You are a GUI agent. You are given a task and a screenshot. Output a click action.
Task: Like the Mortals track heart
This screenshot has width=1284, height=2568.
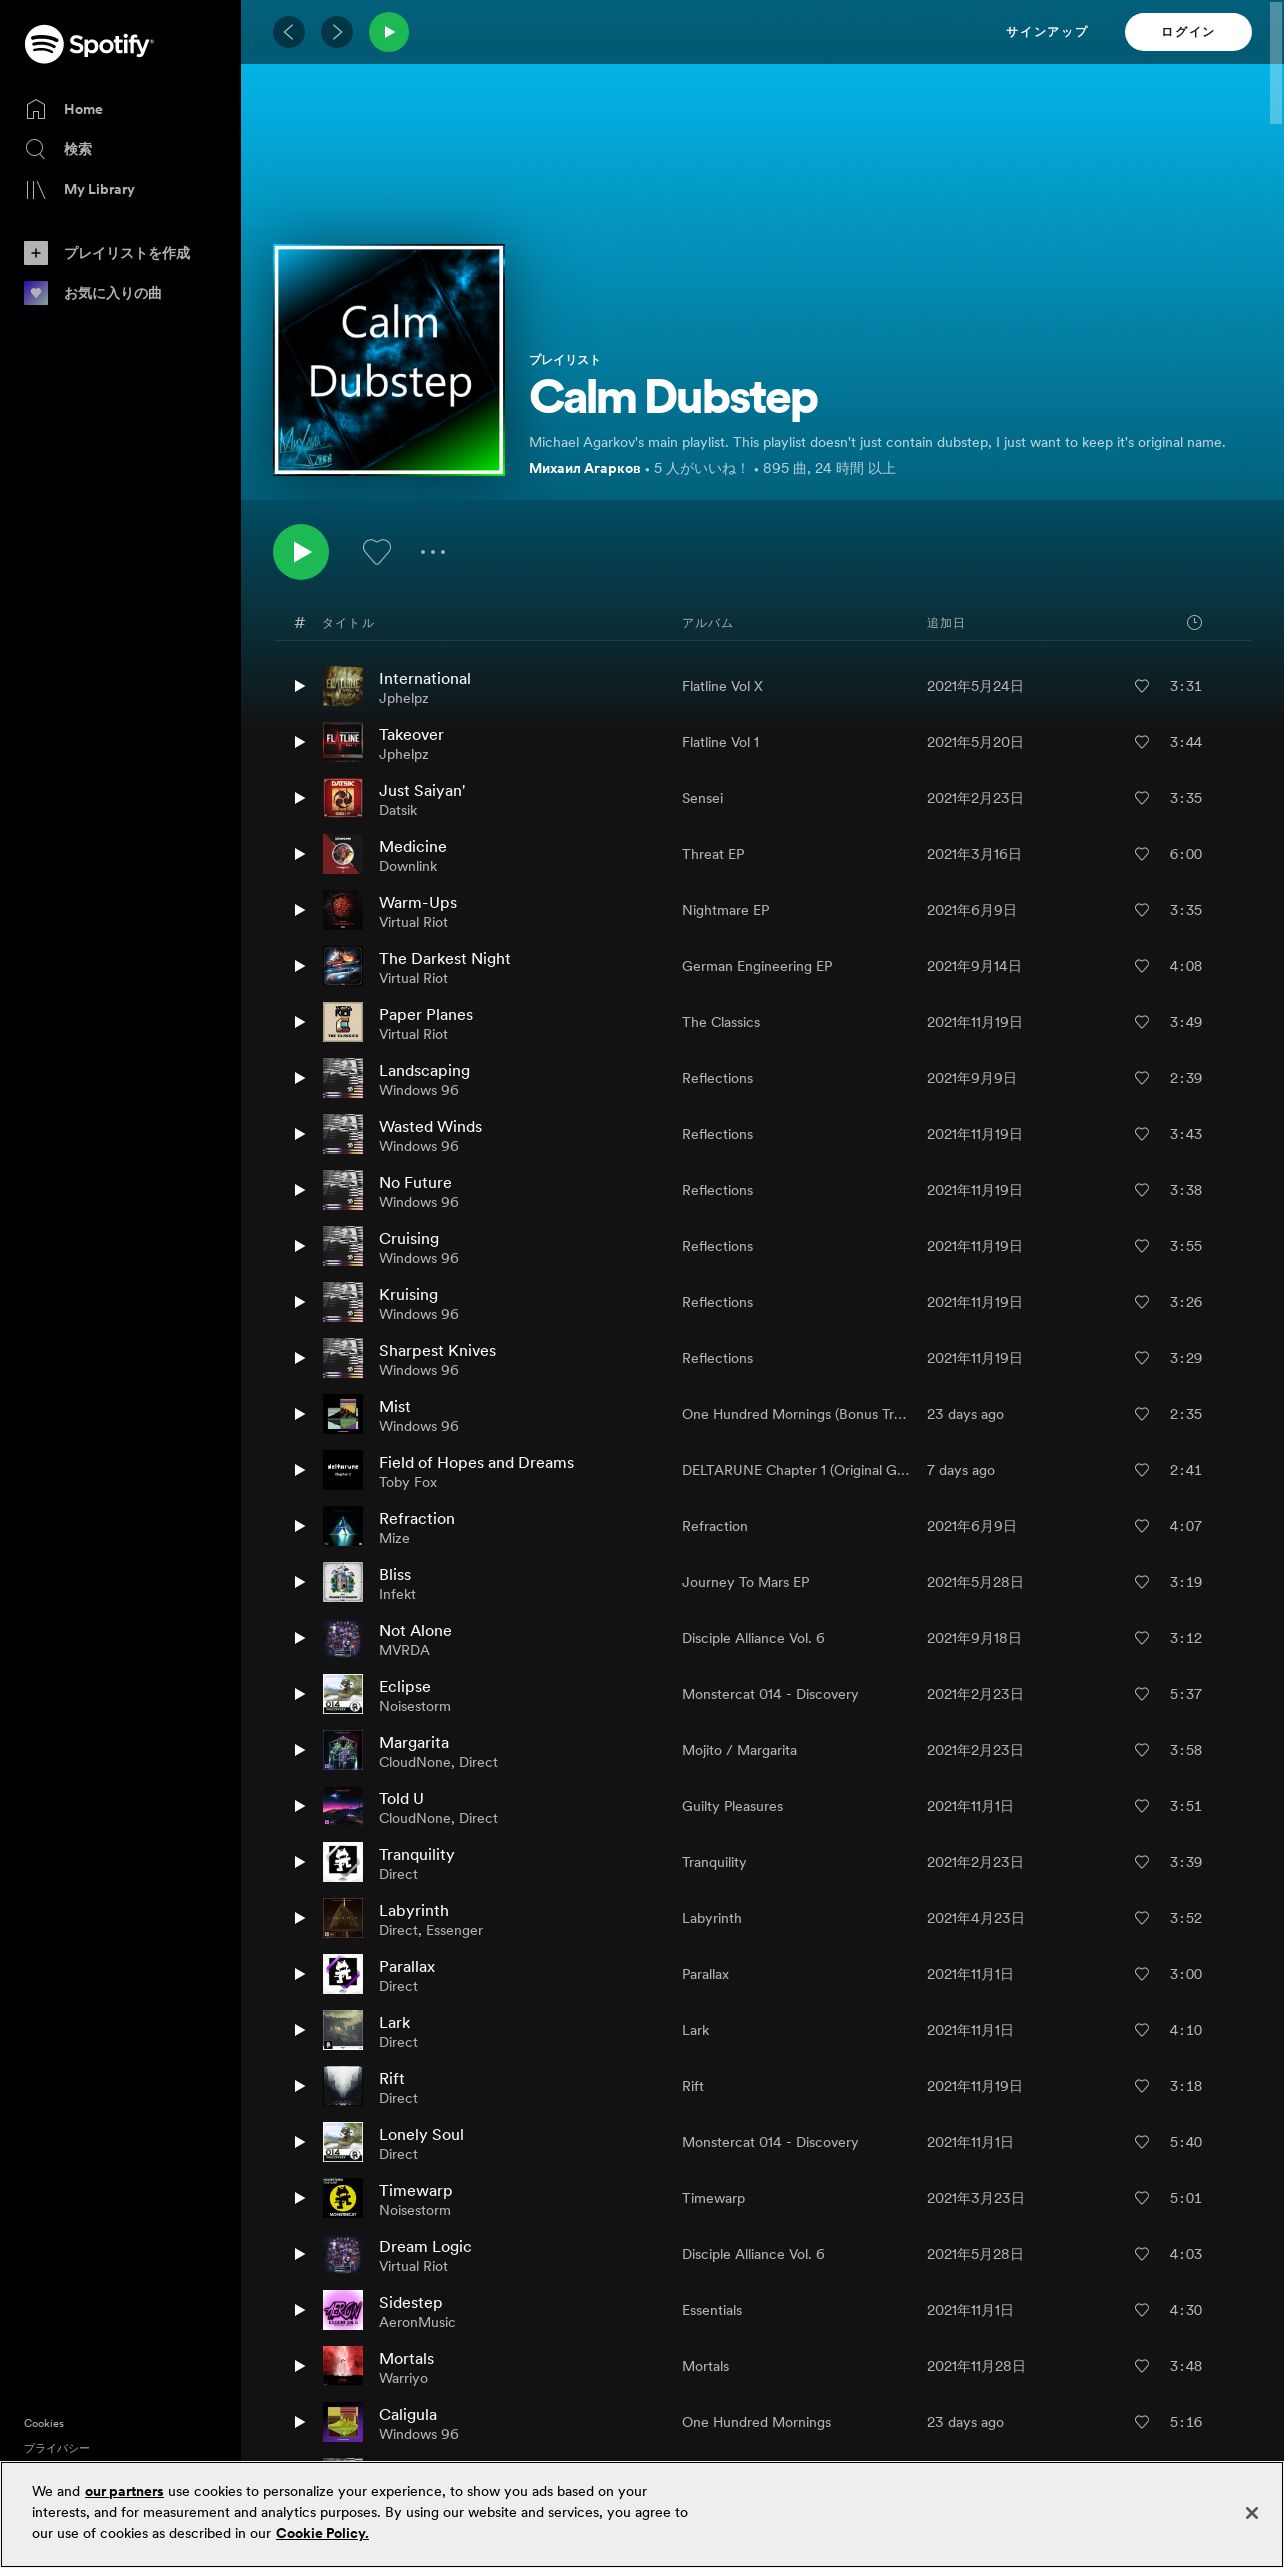click(1142, 2366)
